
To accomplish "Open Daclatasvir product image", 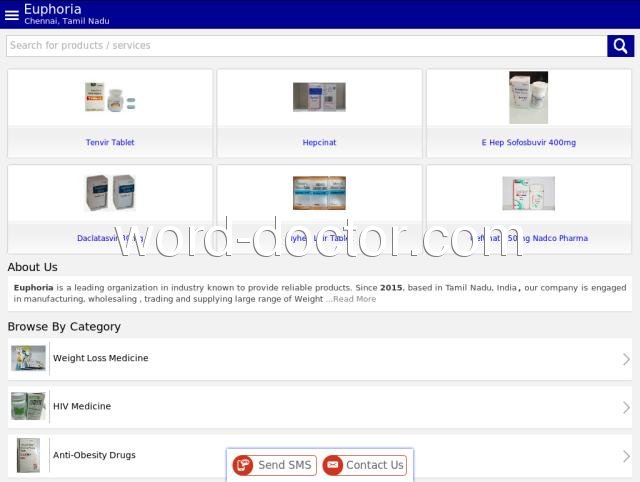I will 110,193.
